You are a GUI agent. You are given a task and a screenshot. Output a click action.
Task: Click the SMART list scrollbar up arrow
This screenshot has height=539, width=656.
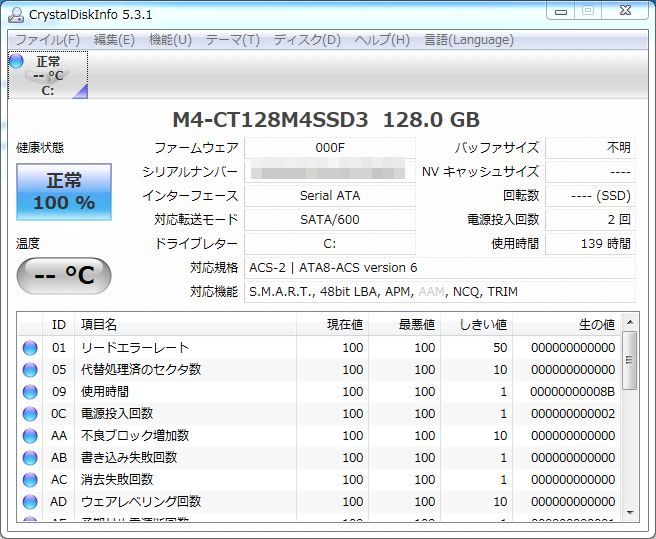[630, 322]
